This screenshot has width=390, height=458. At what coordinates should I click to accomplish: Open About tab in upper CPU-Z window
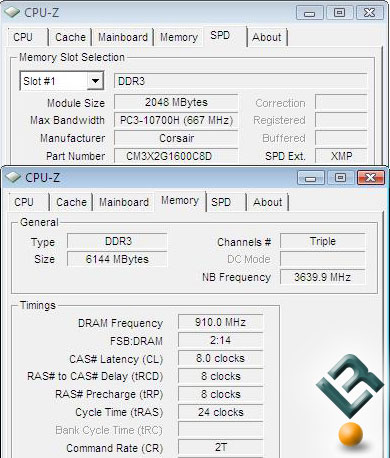[x=267, y=37]
